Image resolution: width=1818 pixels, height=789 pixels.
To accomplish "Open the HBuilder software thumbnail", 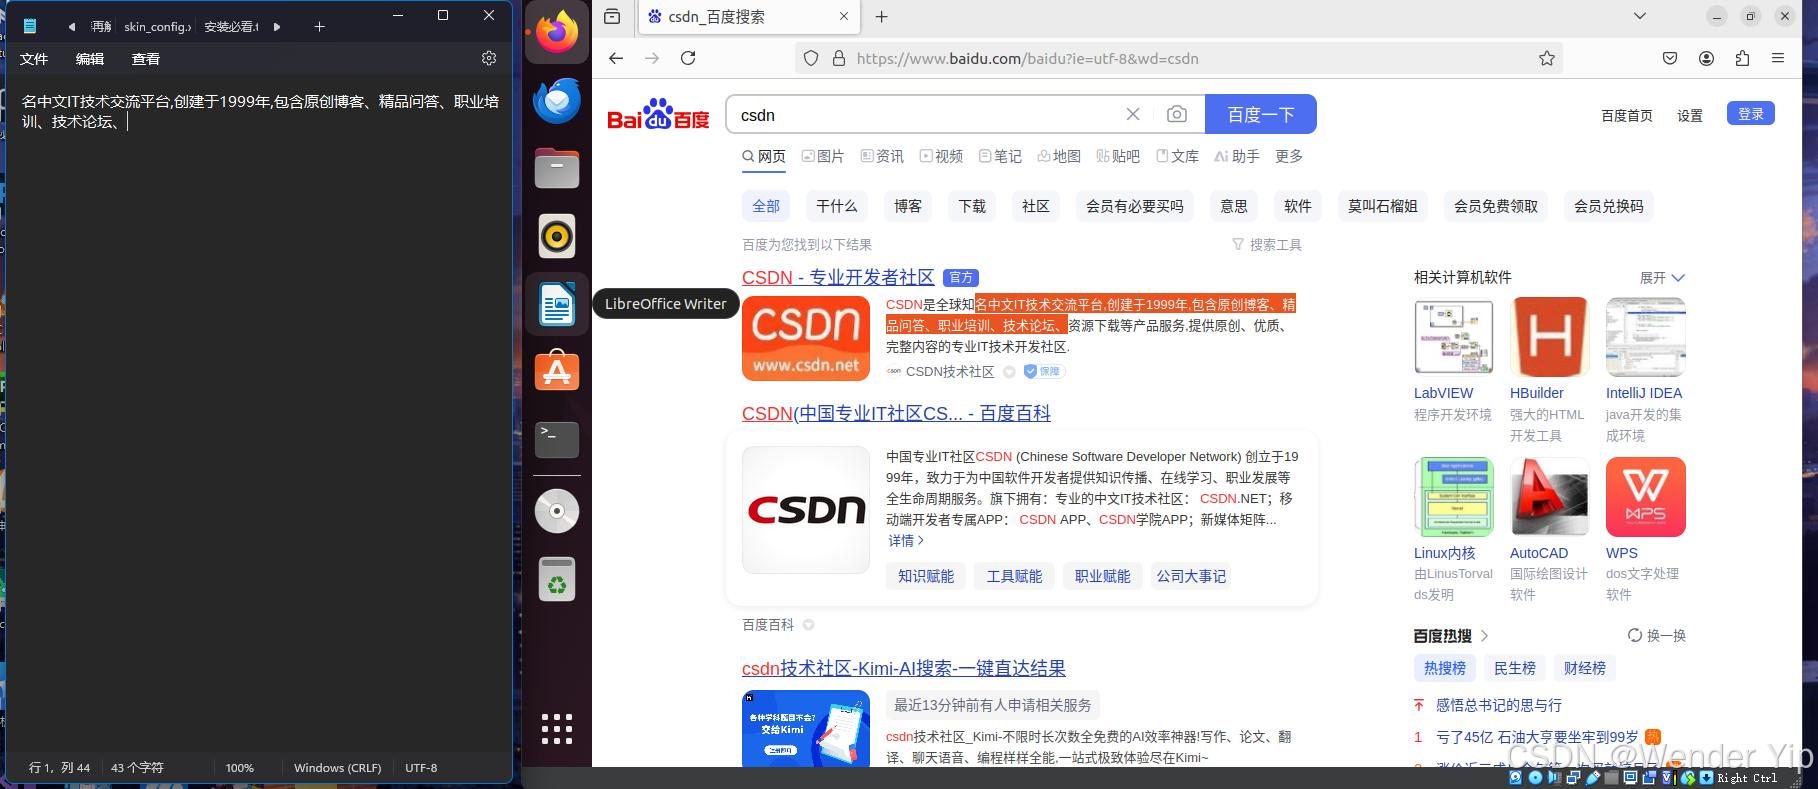I will tap(1549, 337).
